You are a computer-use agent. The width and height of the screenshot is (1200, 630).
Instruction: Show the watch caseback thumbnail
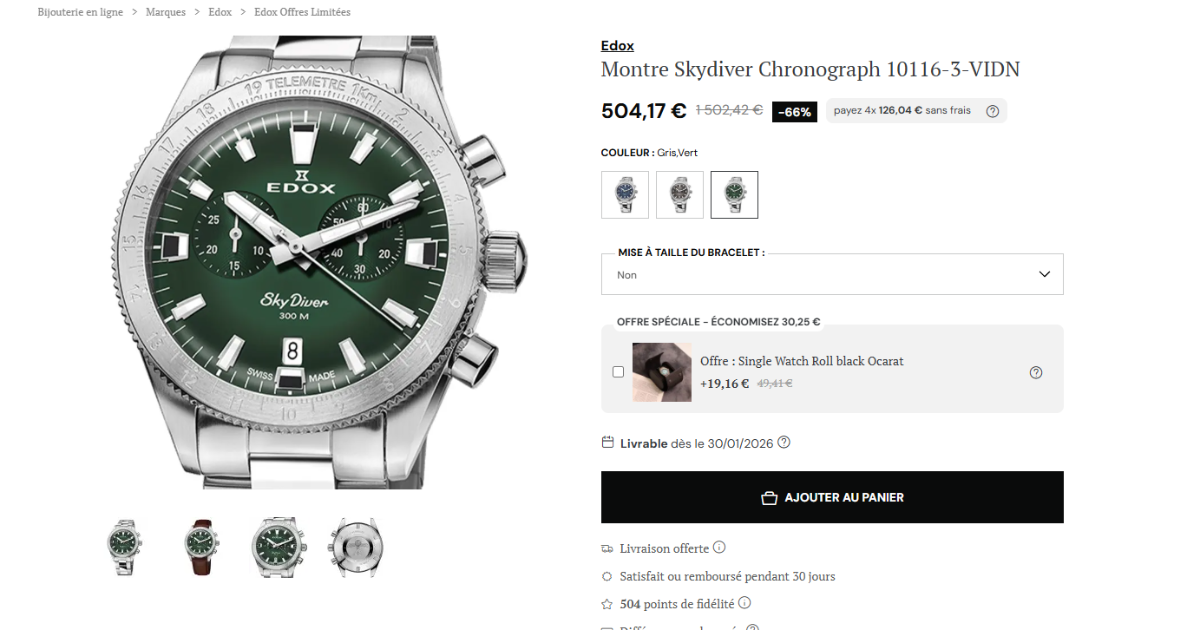point(355,547)
